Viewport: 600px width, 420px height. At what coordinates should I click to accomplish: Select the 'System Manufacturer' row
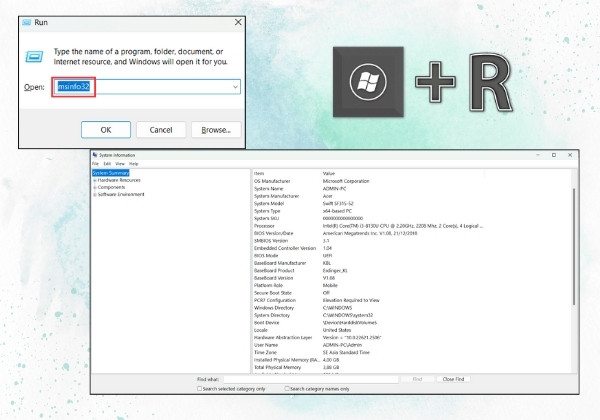pyautogui.click(x=412, y=196)
